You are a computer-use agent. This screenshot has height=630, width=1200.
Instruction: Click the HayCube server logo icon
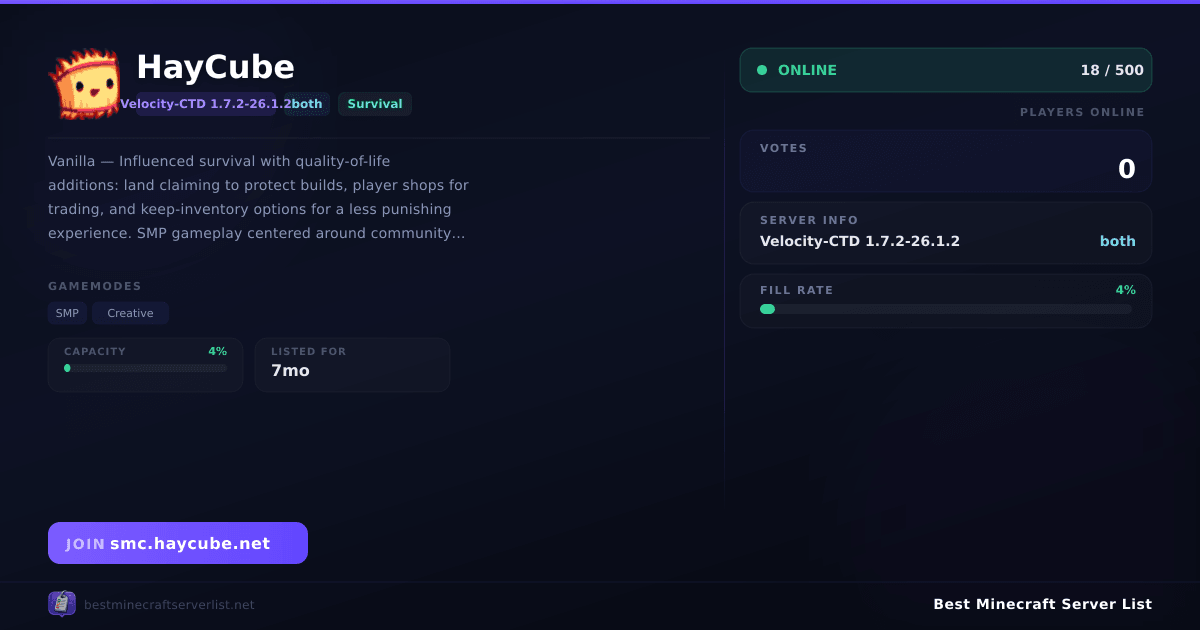coord(84,84)
